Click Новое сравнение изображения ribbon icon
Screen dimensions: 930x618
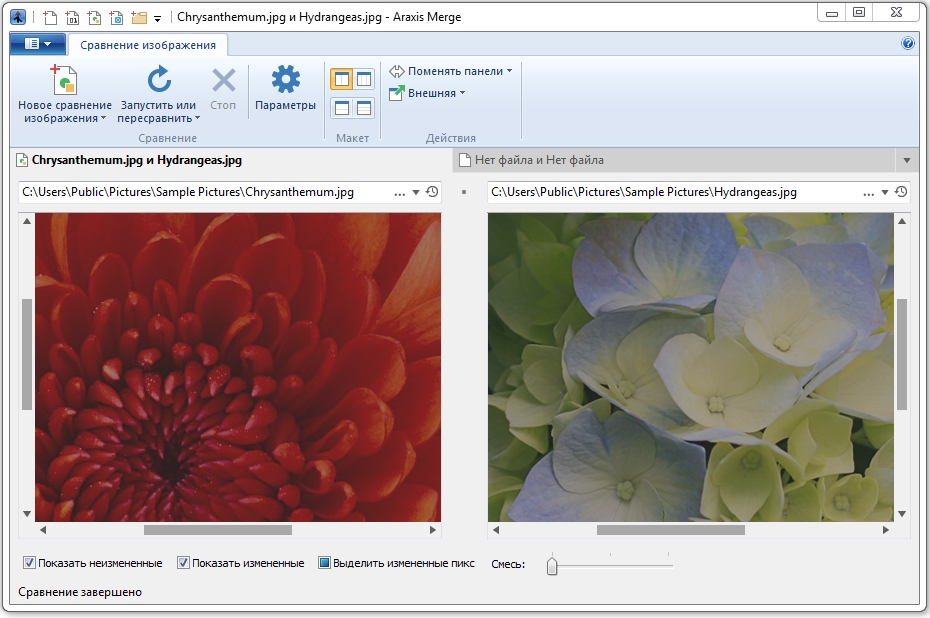tap(65, 79)
